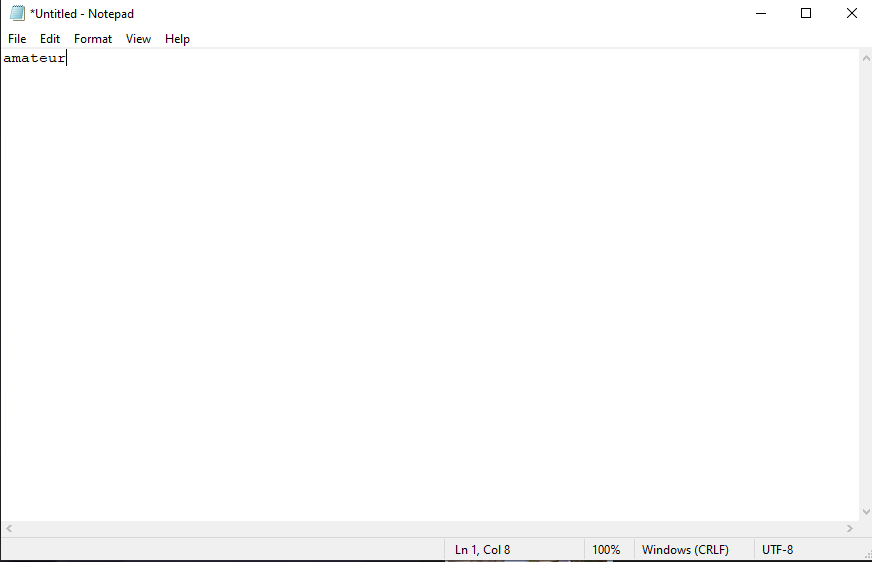Click the word amateur in the text
The width and height of the screenshot is (872, 562).
[34, 59]
